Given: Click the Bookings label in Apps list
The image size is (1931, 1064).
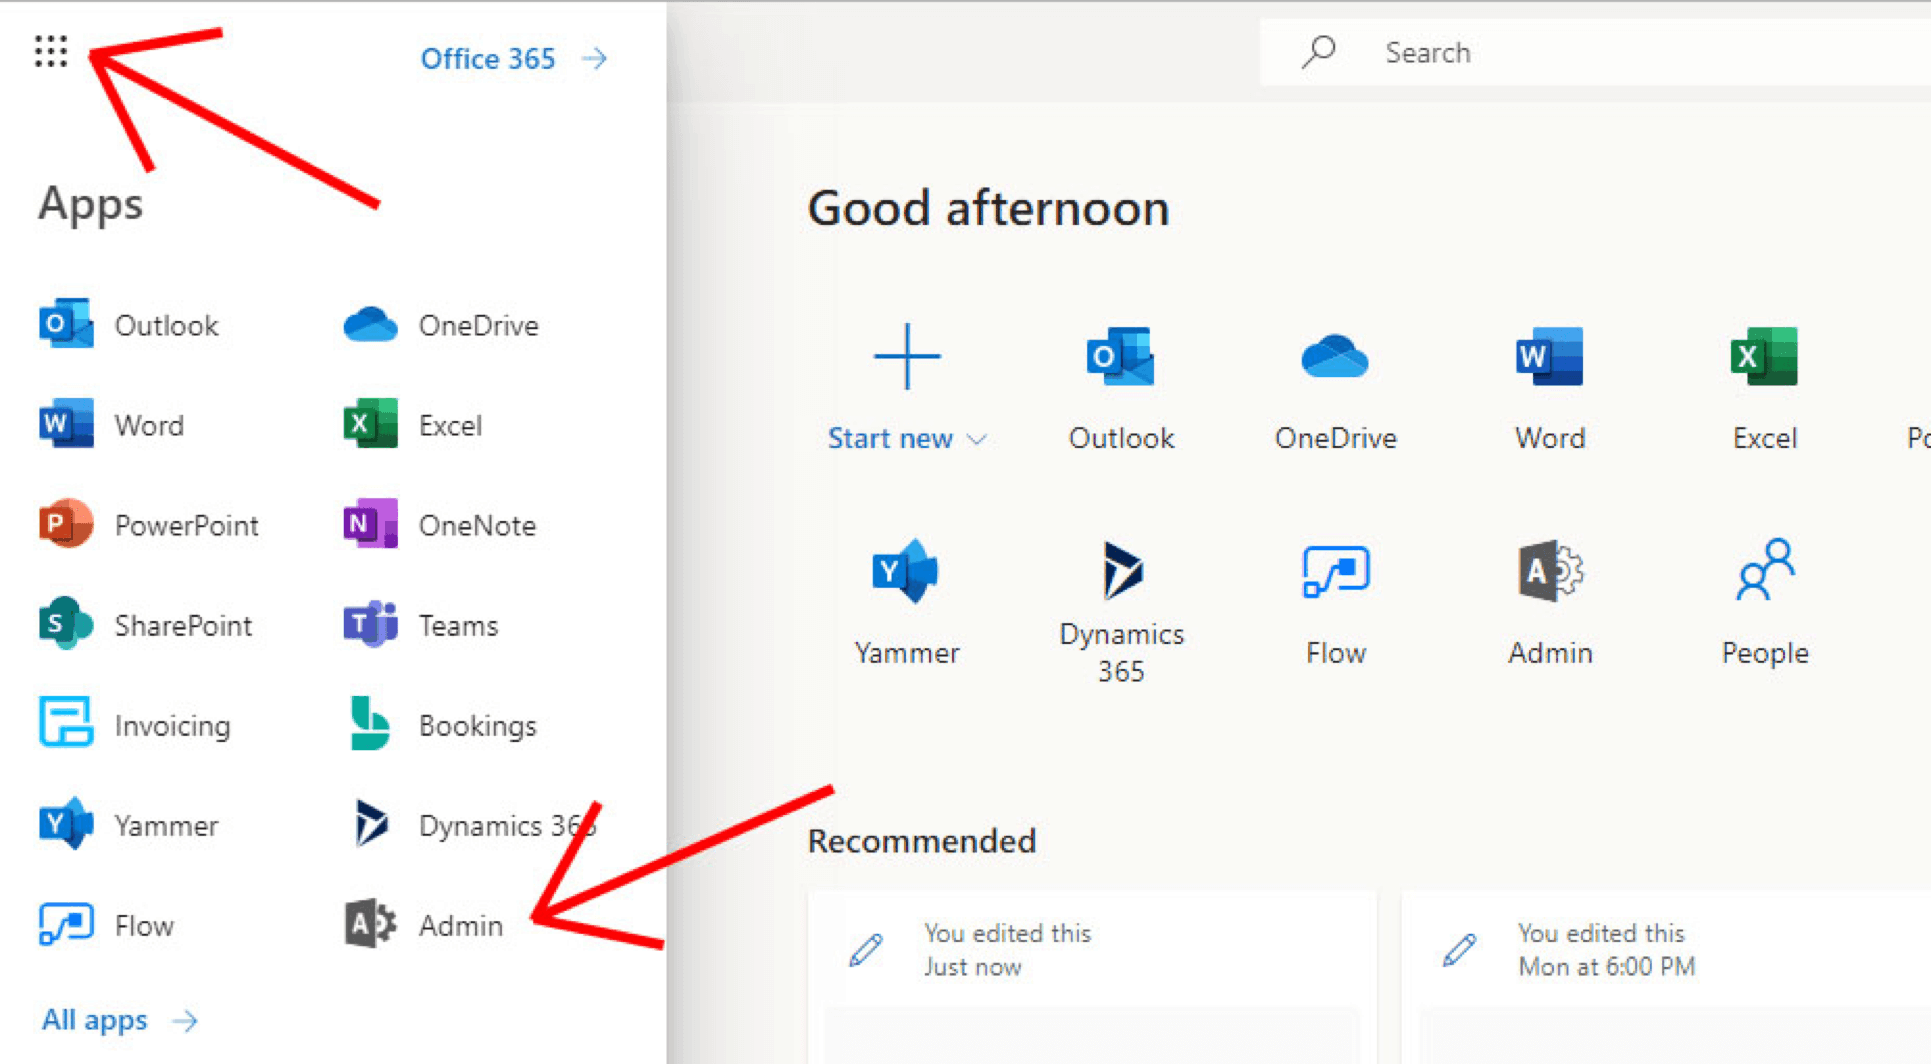Looking at the screenshot, I should point(477,725).
